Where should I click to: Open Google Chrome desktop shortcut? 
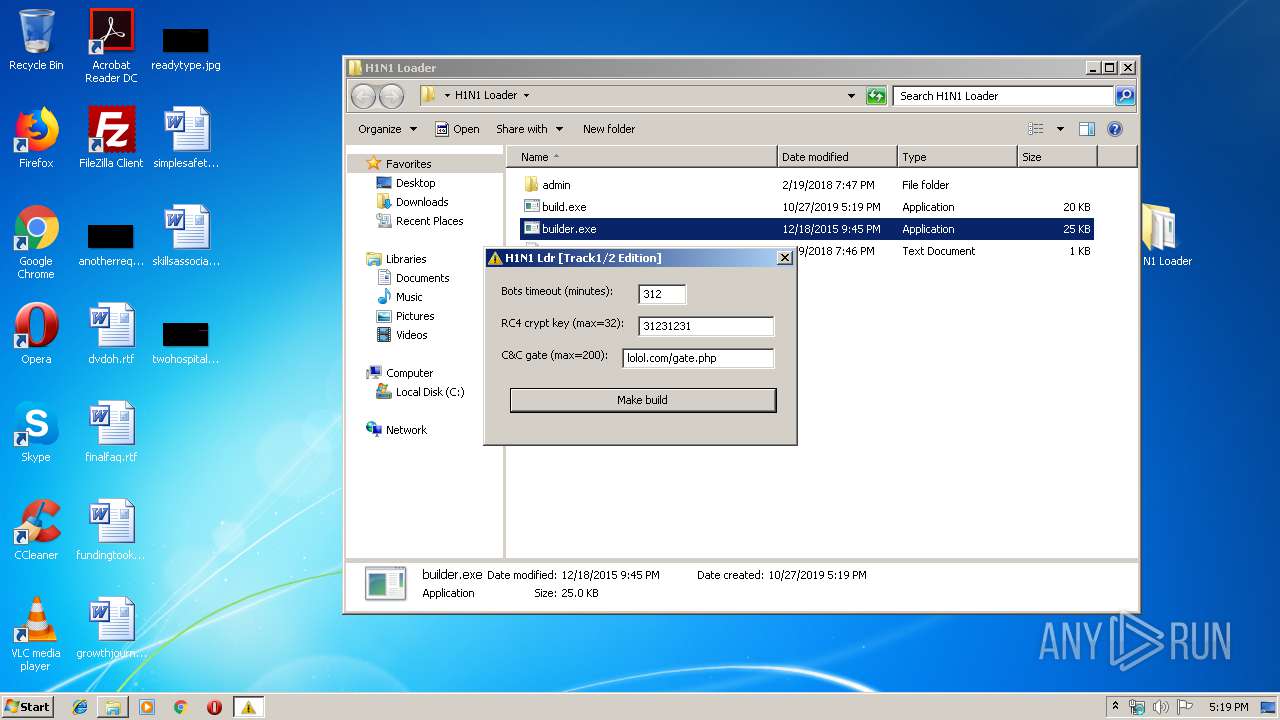36,242
